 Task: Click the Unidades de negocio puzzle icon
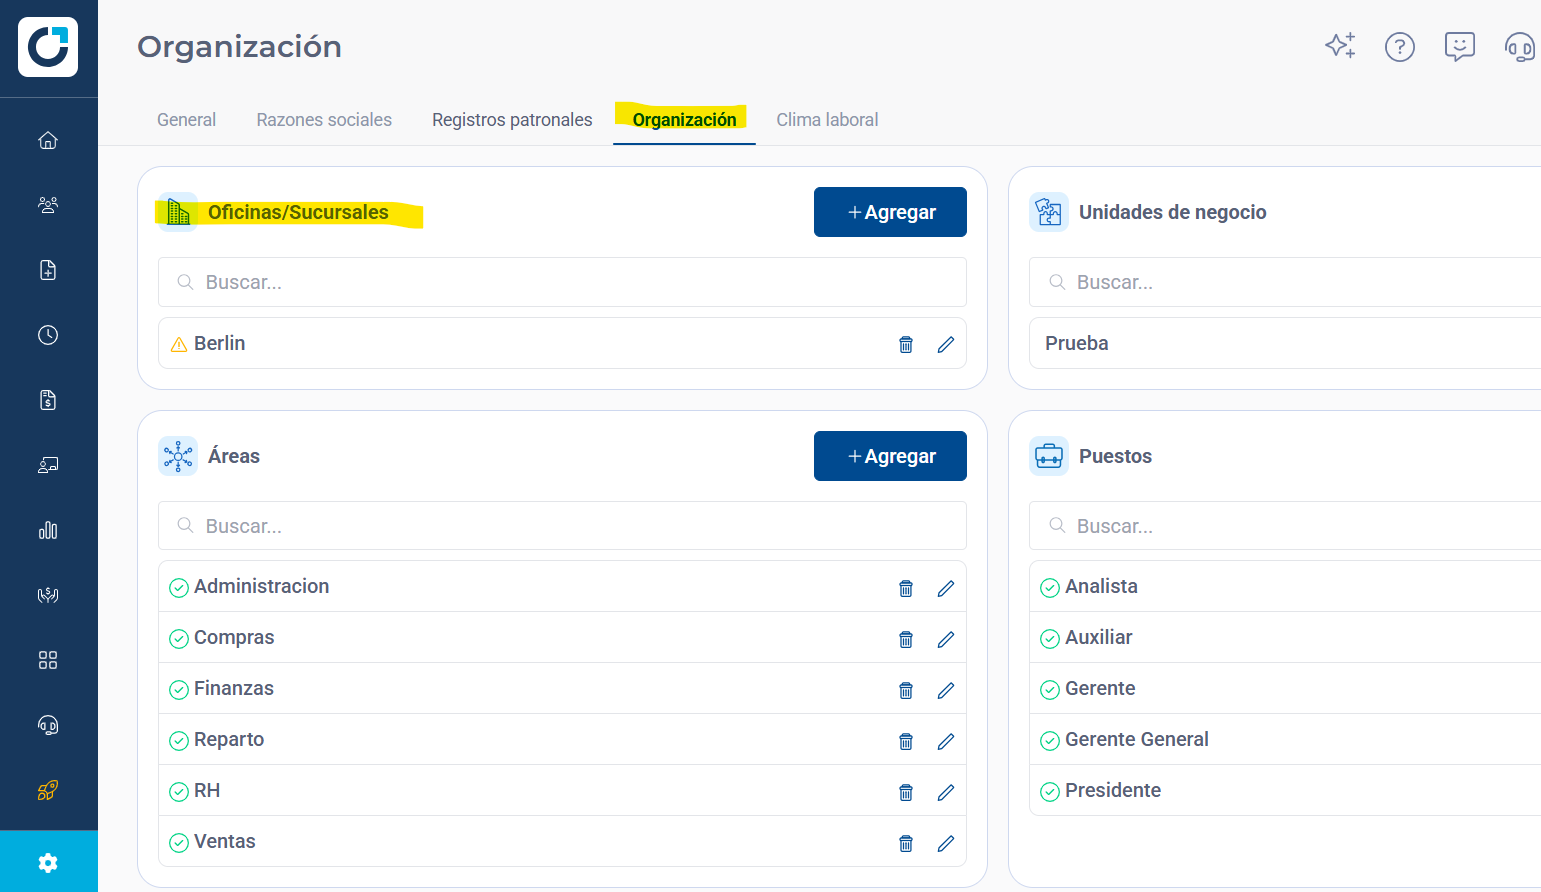click(x=1049, y=212)
